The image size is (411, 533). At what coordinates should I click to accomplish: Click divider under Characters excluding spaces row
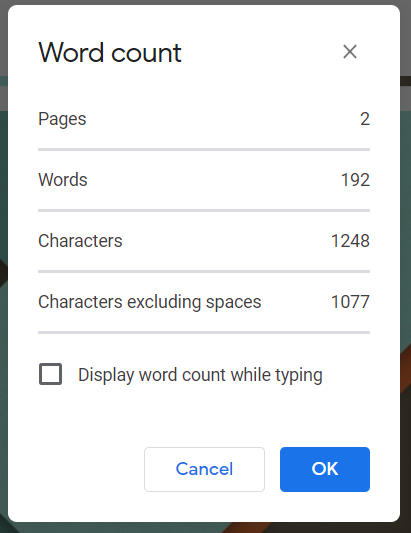[x=204, y=332]
